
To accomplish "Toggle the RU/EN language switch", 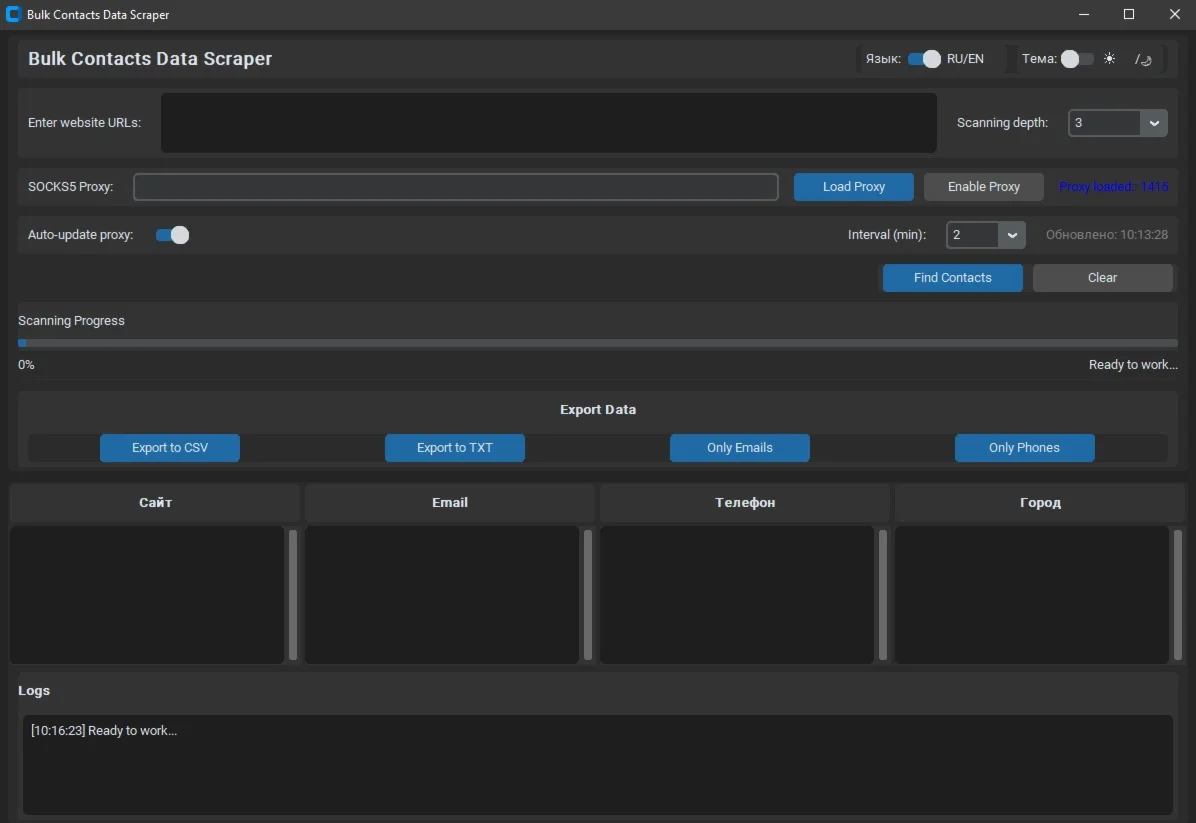I will pos(924,59).
